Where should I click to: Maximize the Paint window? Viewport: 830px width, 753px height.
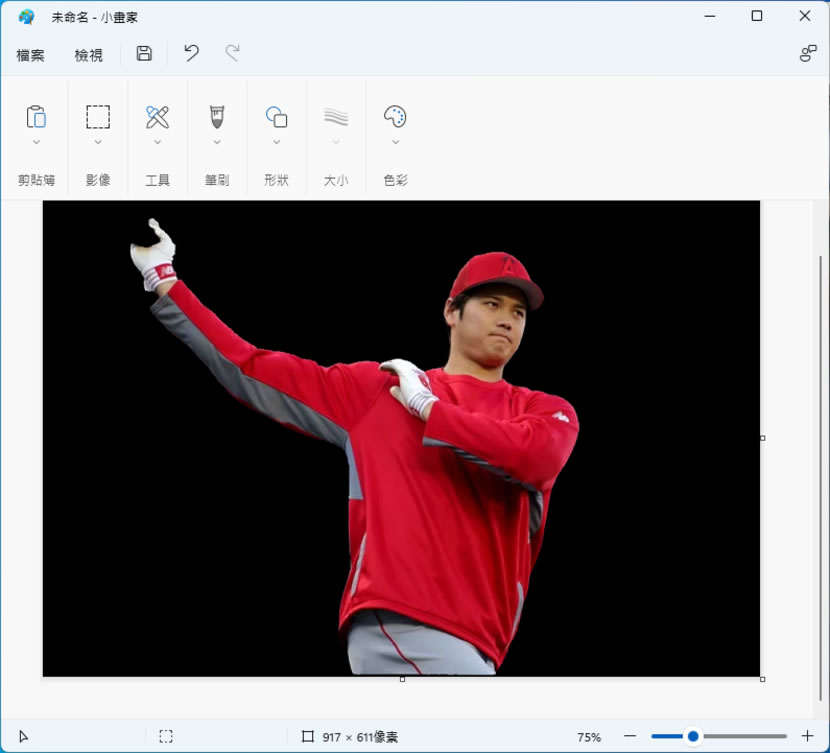757,16
